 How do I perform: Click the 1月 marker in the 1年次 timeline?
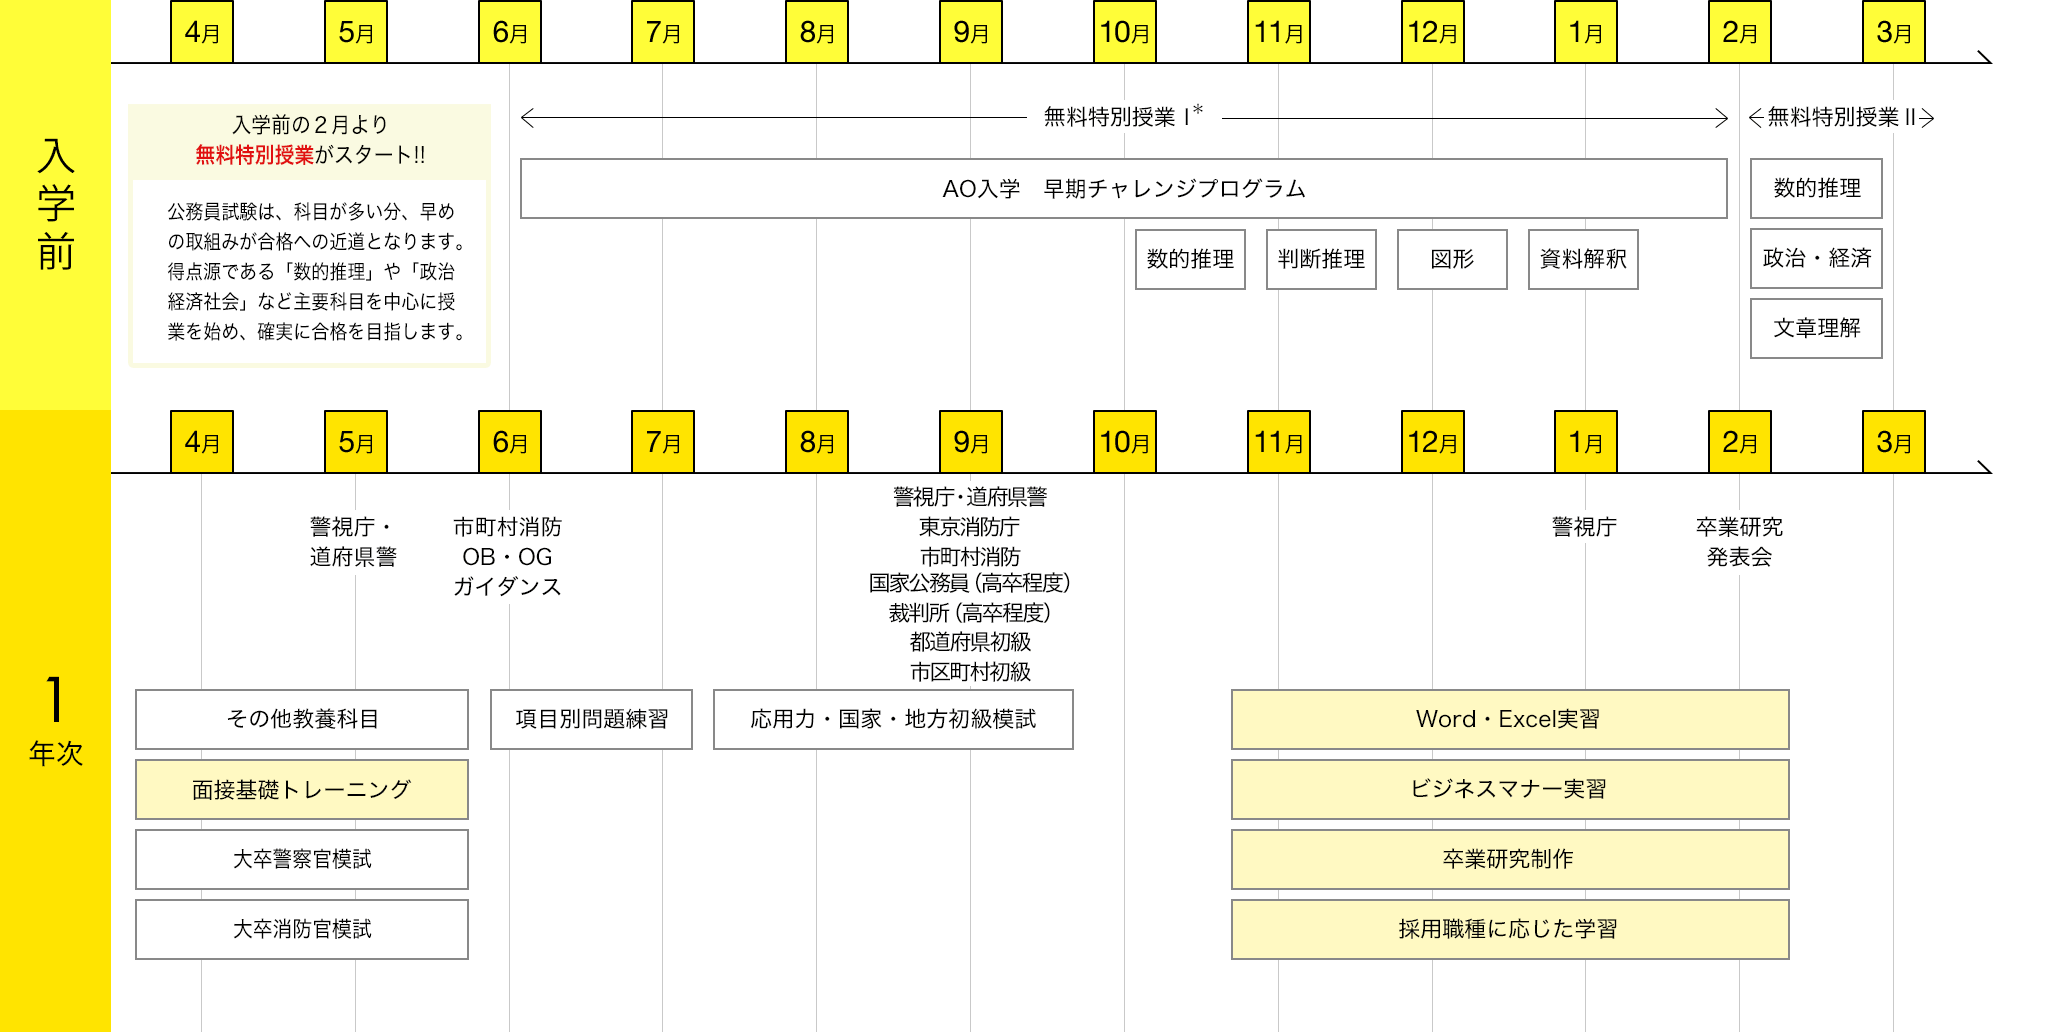point(1586,442)
